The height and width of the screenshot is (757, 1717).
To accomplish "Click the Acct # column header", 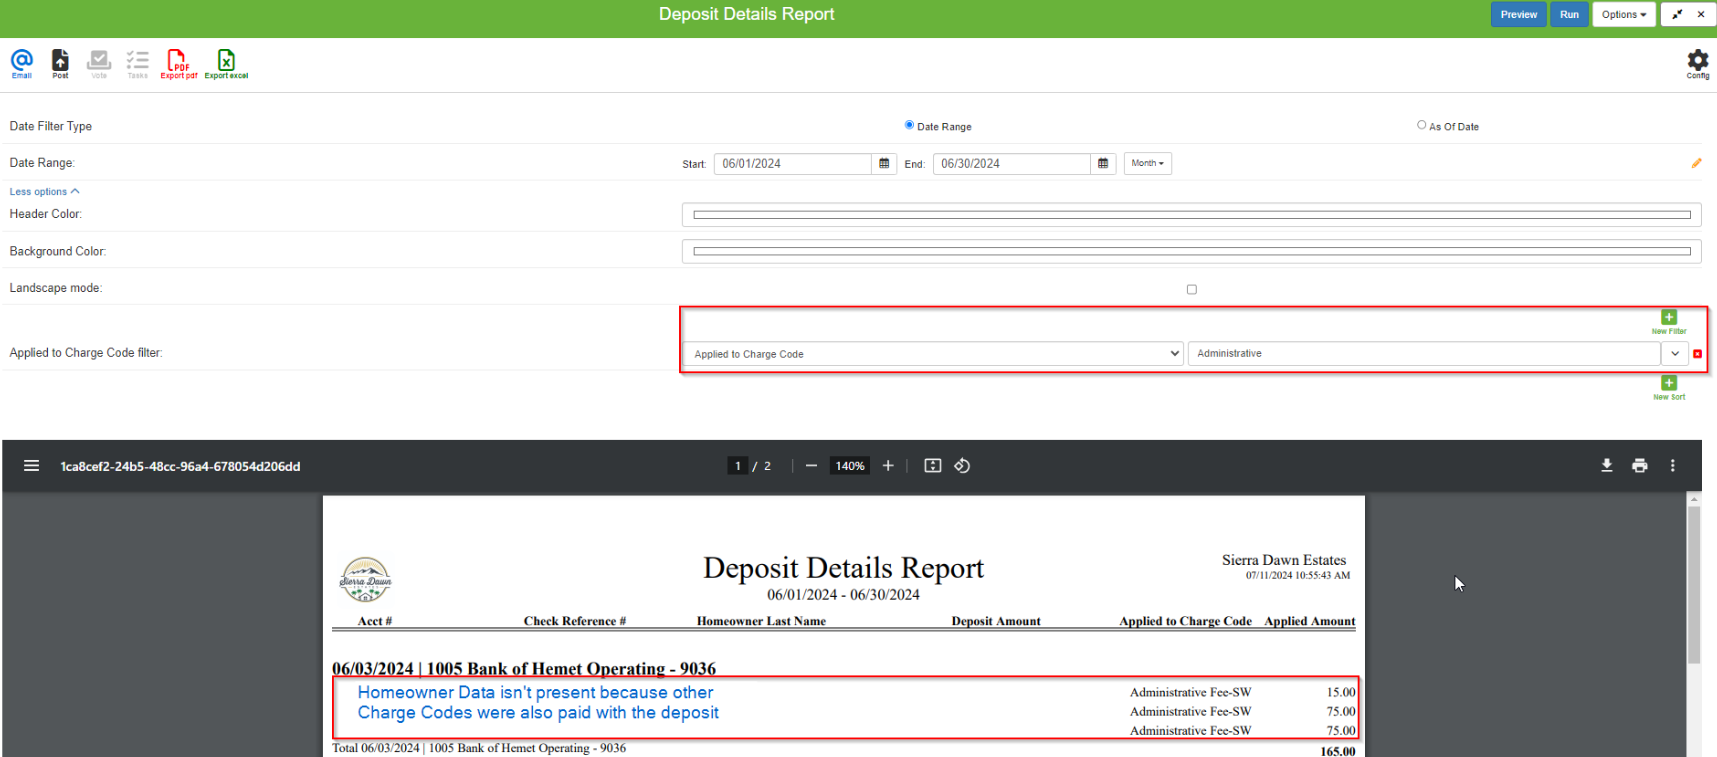I will point(375,621).
